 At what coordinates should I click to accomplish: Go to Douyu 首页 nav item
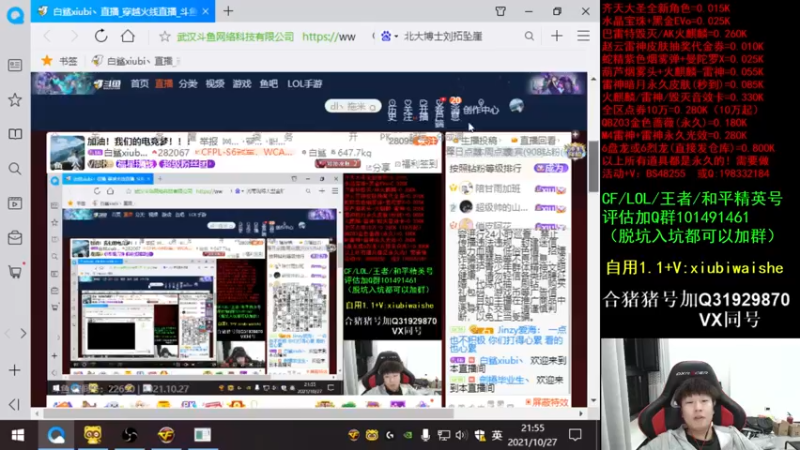139,84
